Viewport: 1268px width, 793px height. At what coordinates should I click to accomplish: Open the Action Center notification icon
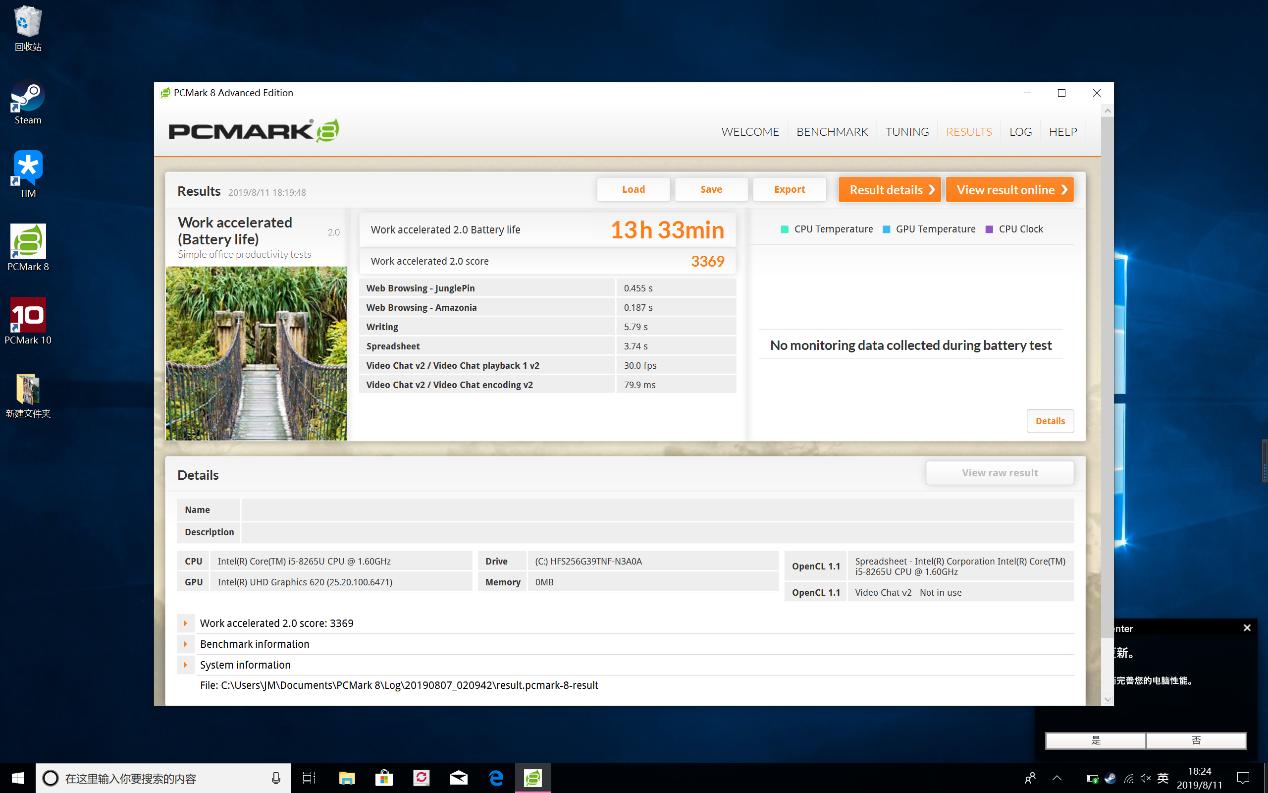1244,778
